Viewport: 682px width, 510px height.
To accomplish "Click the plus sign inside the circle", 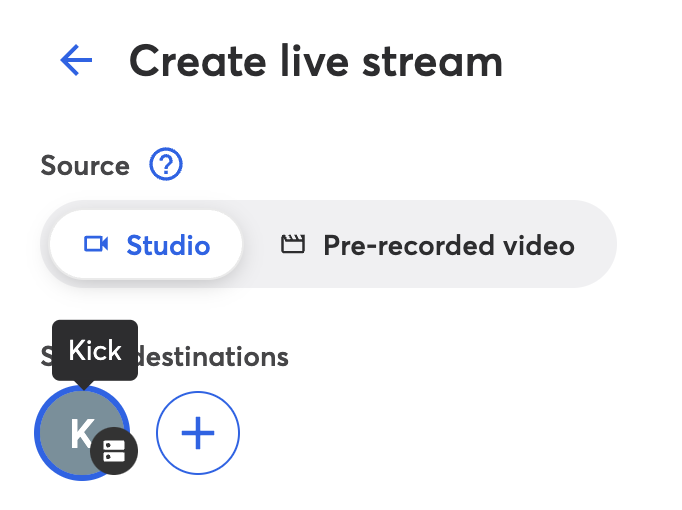I will pyautogui.click(x=198, y=433).
